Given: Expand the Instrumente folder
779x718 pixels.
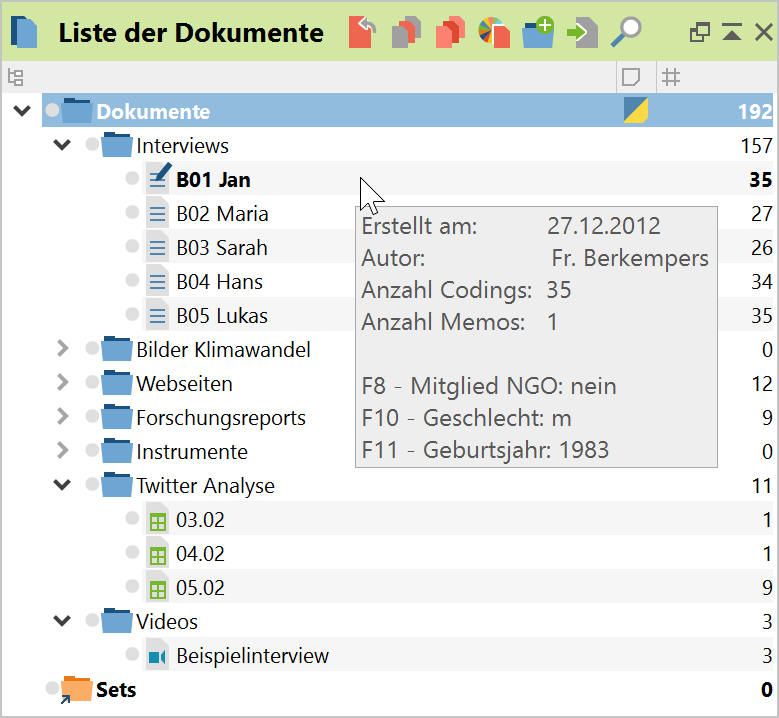Looking at the screenshot, I should coord(62,450).
